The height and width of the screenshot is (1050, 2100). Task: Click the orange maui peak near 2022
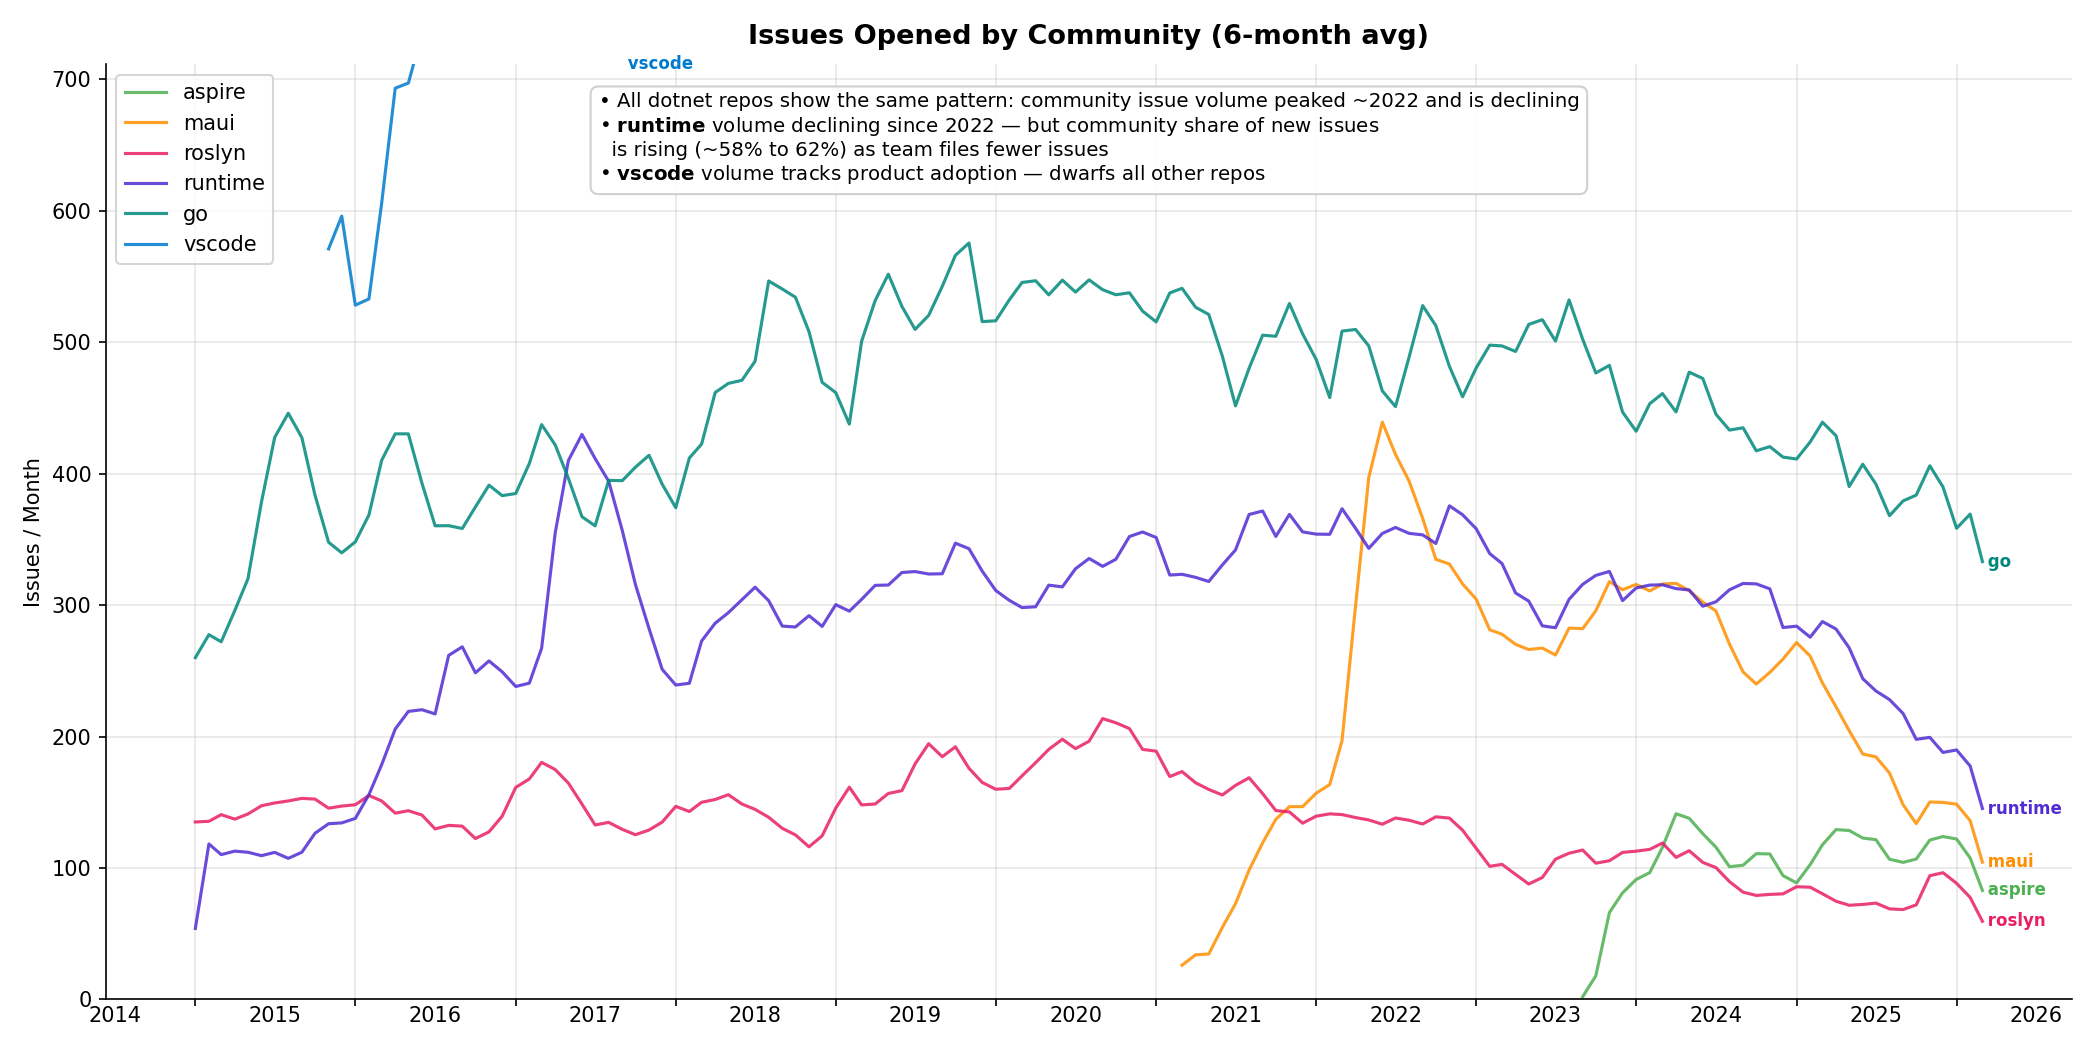click(x=1382, y=424)
